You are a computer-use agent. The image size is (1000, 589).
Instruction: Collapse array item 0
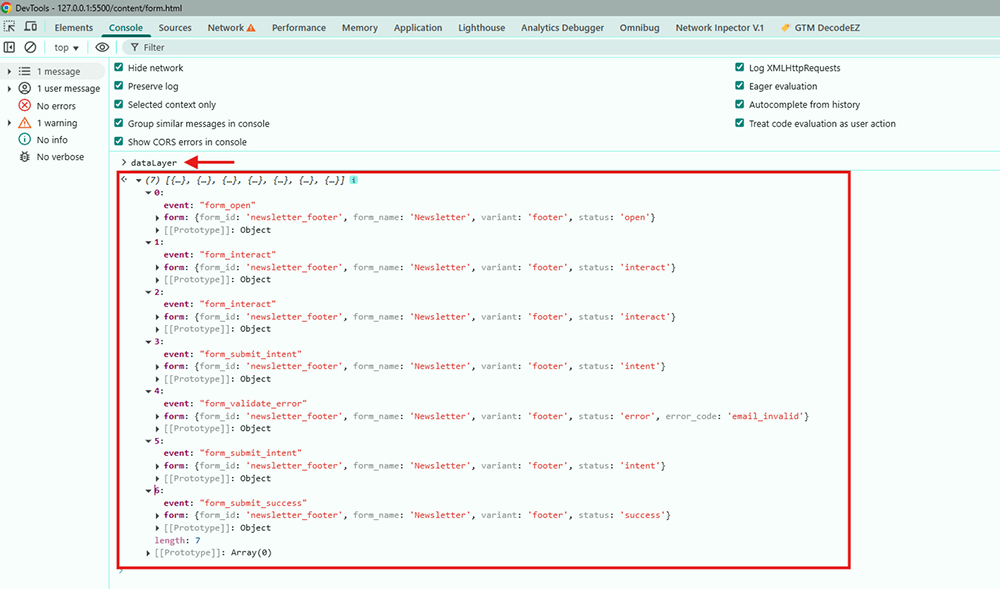point(149,193)
